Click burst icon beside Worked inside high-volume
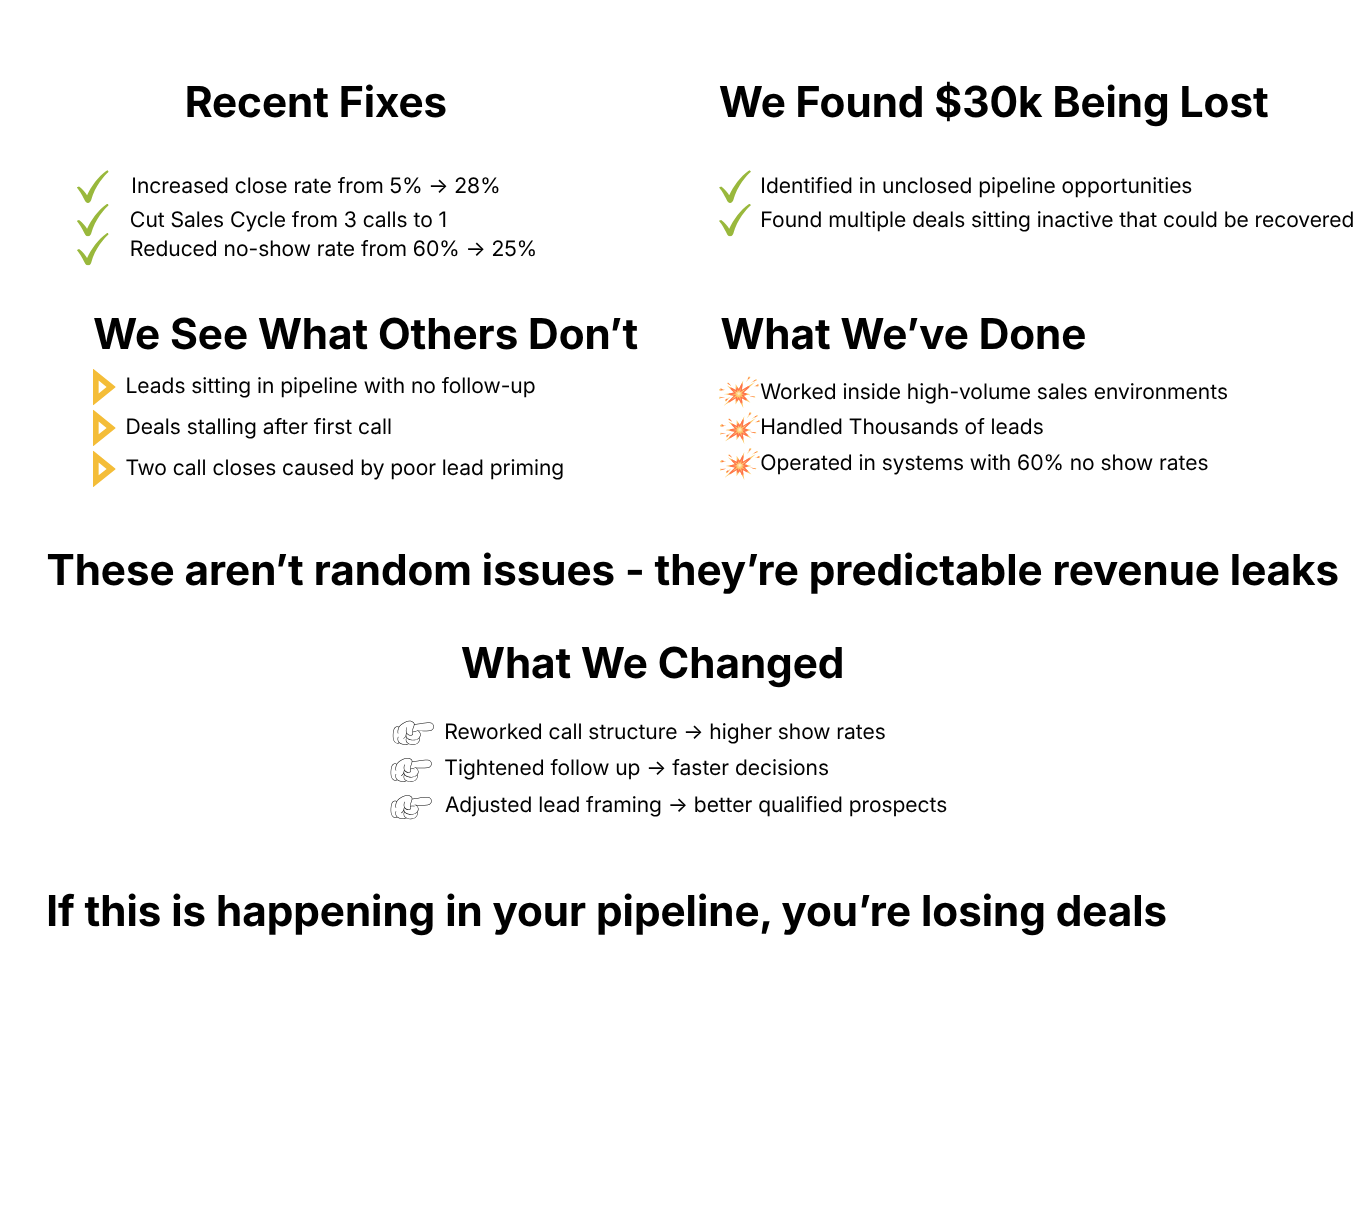 (738, 392)
